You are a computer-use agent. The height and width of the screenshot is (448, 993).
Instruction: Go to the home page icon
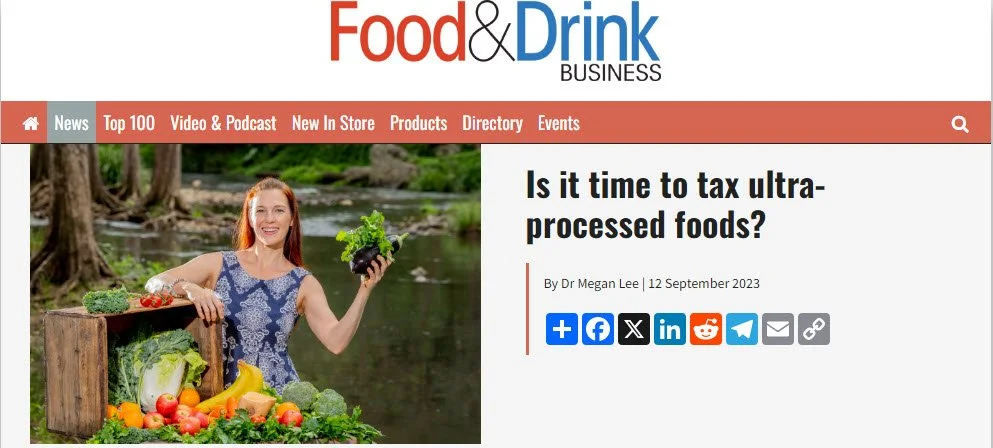30,124
